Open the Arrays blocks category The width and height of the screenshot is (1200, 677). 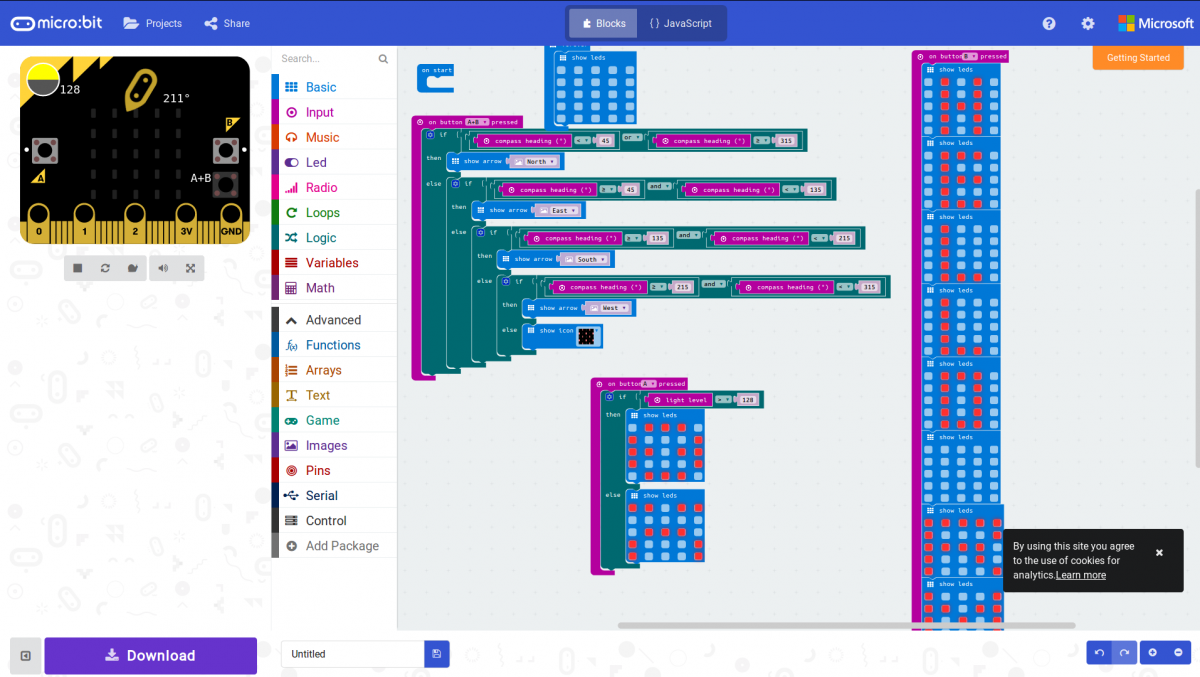pos(334,370)
